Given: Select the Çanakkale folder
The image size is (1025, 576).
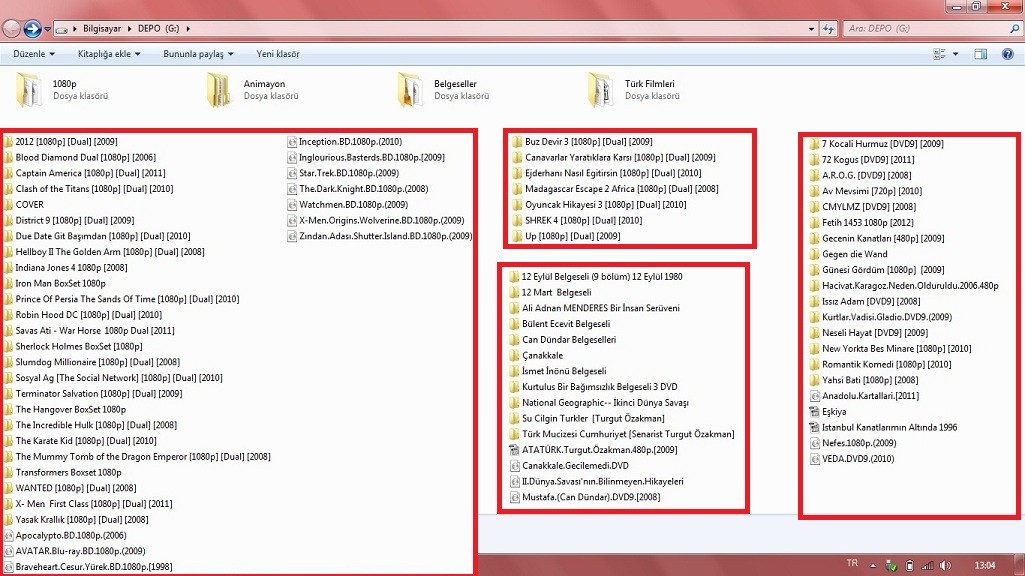Looking at the screenshot, I should coord(535,355).
